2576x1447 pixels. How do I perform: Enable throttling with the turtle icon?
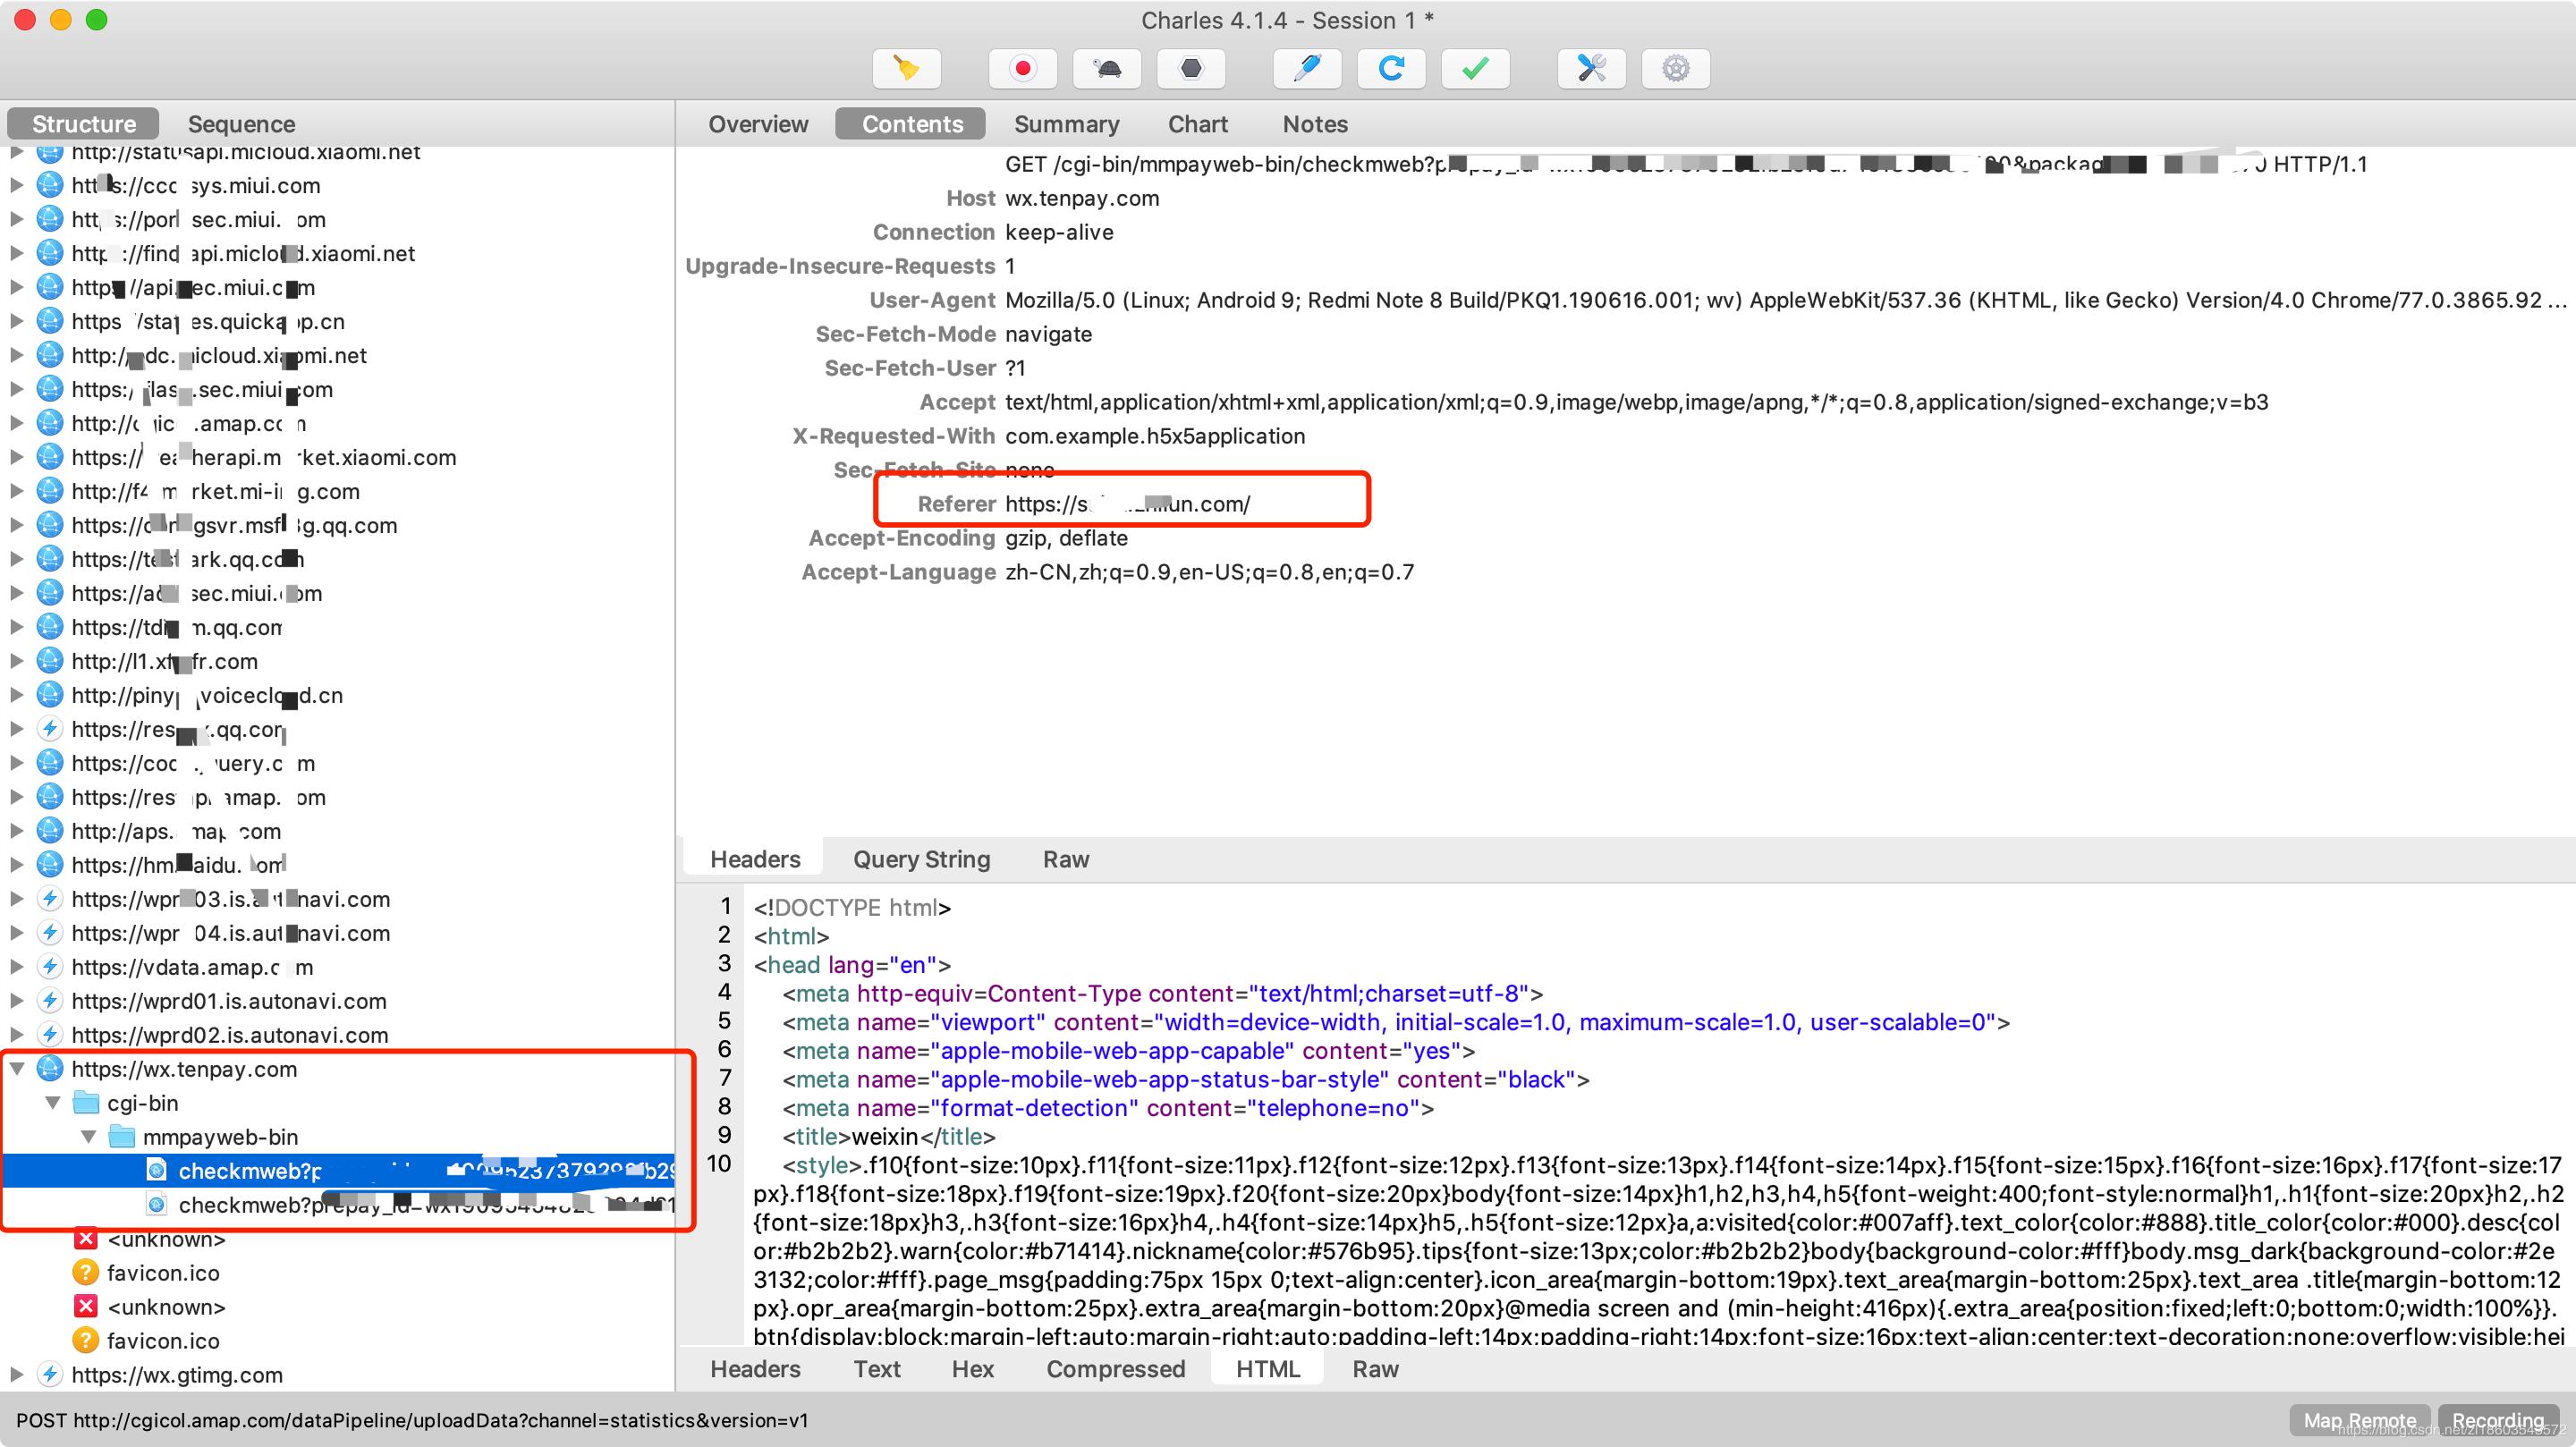pyautogui.click(x=1107, y=68)
